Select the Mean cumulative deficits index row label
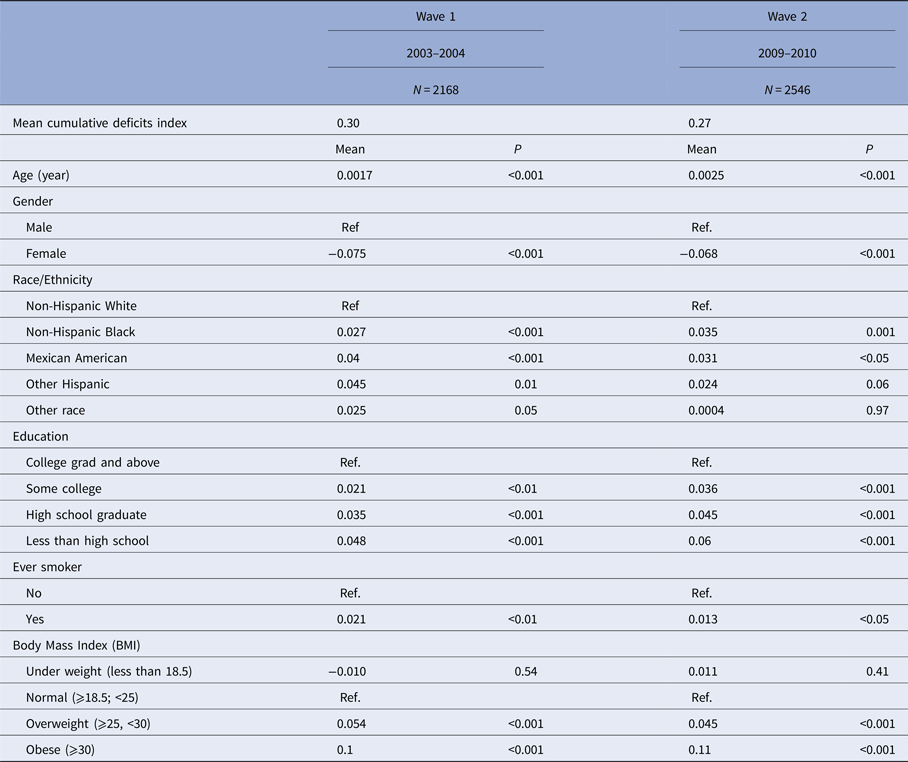908x762 pixels. pyautogui.click(x=99, y=123)
